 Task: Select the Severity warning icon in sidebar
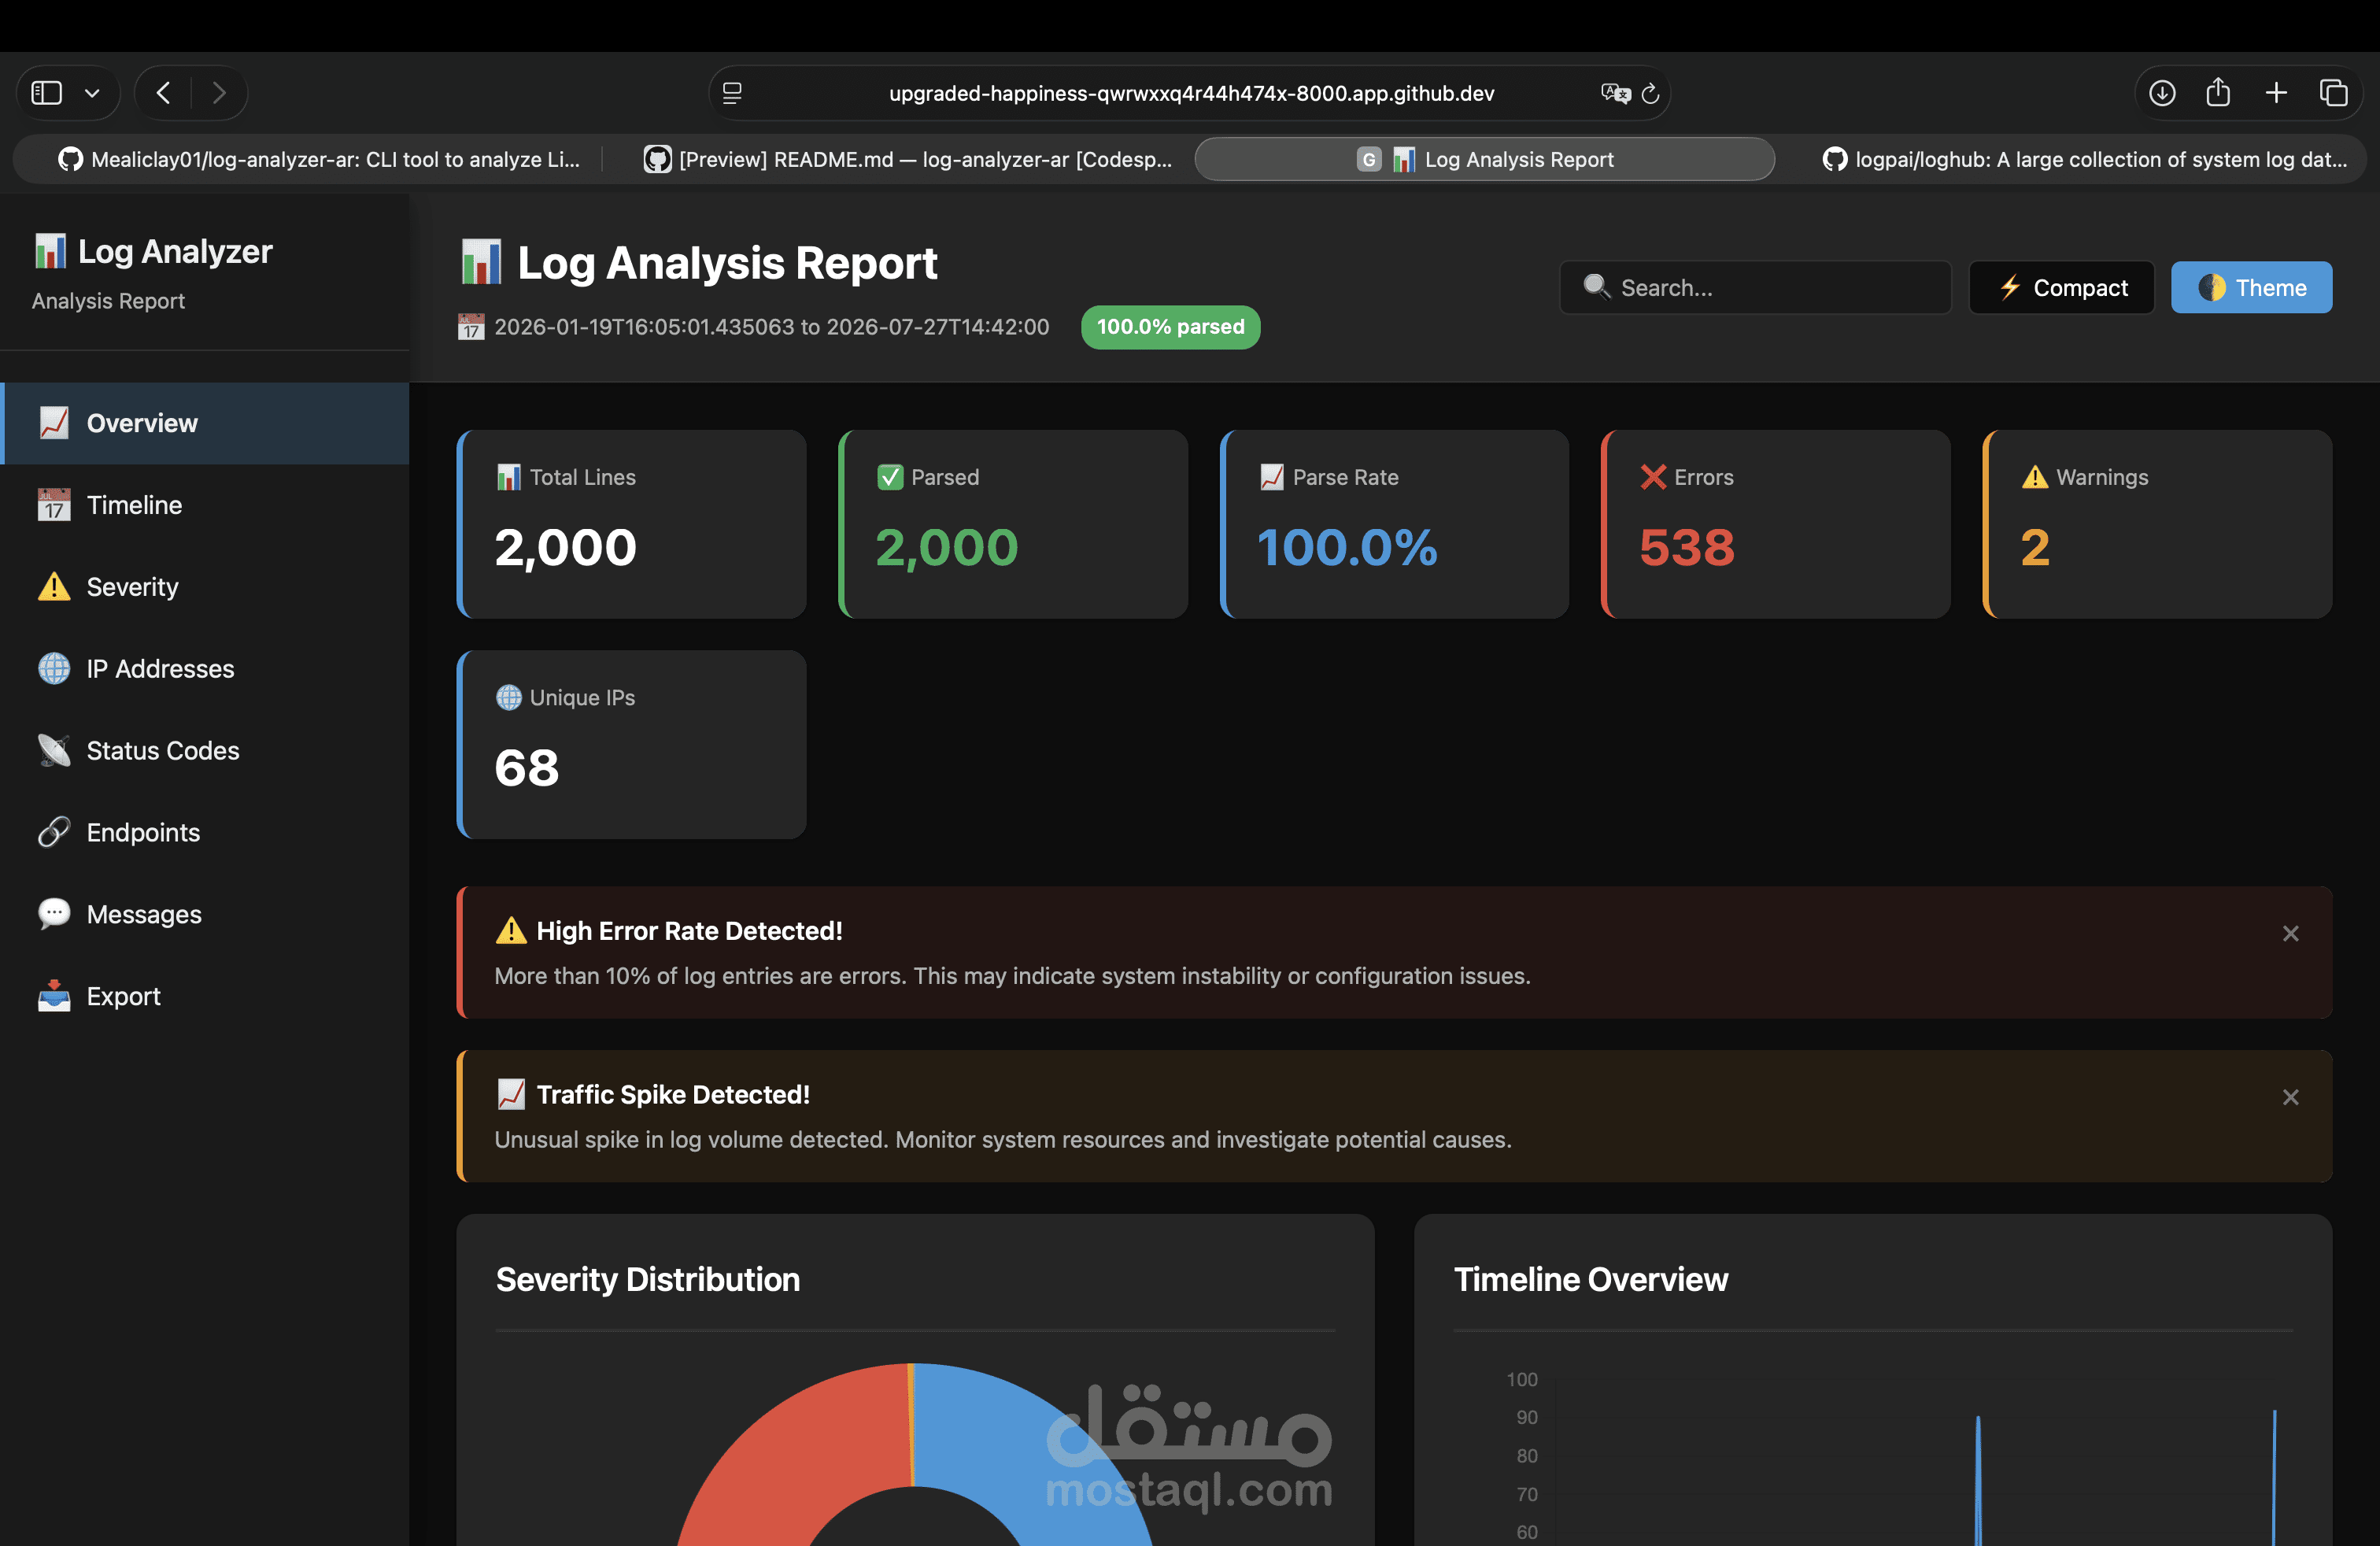point(53,586)
